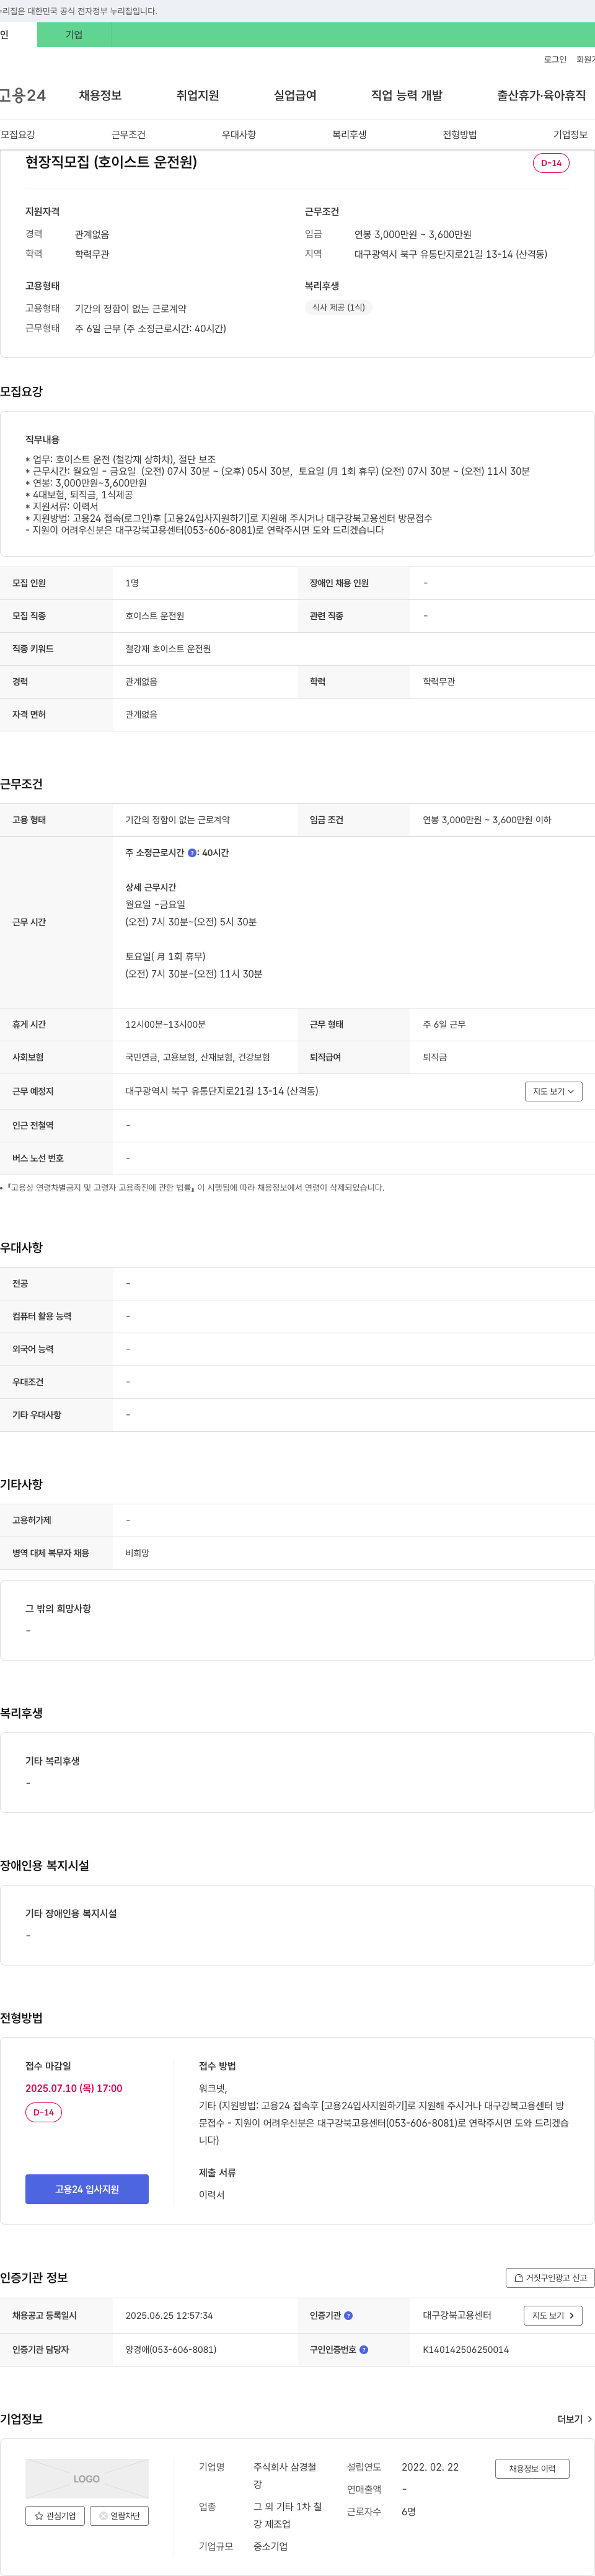Viewport: 595px width, 2576px height.
Task: Click 중소기업 company size value
Action: 270,2546
